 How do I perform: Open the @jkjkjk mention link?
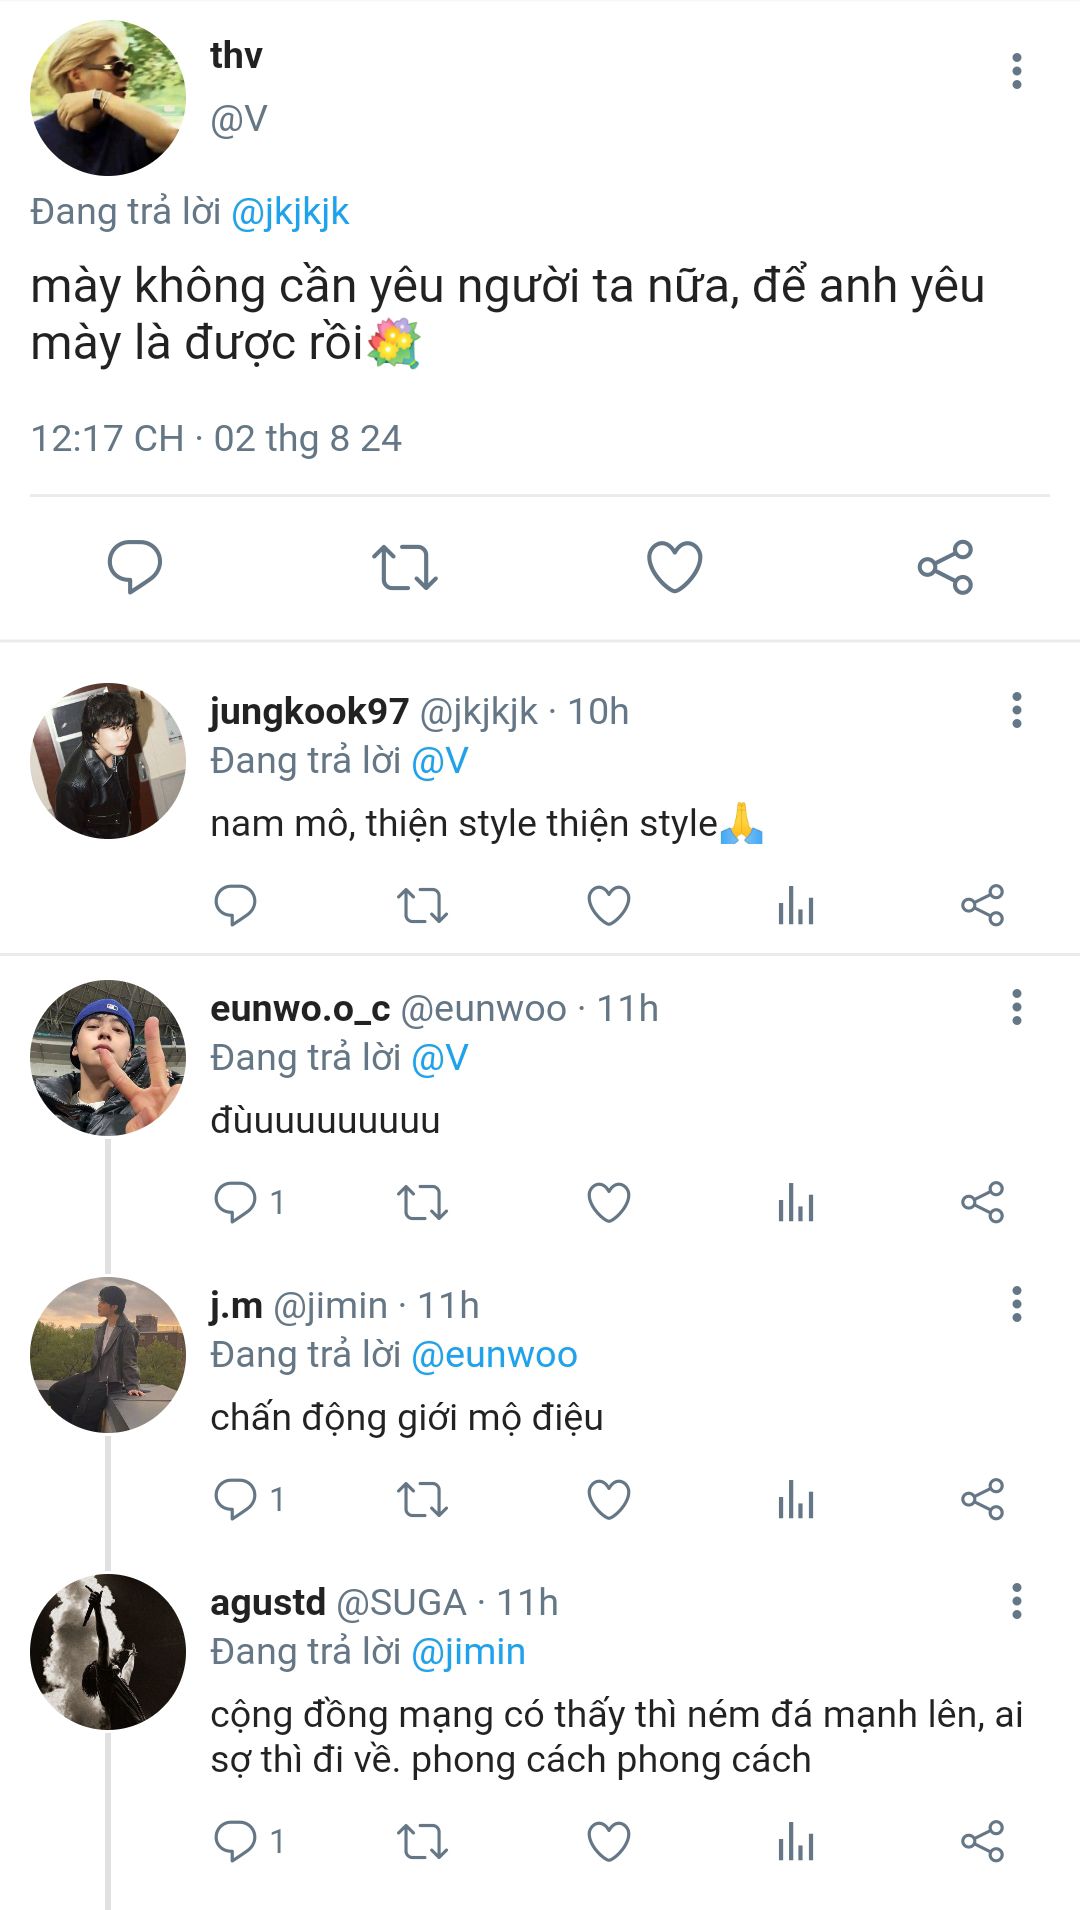click(290, 212)
